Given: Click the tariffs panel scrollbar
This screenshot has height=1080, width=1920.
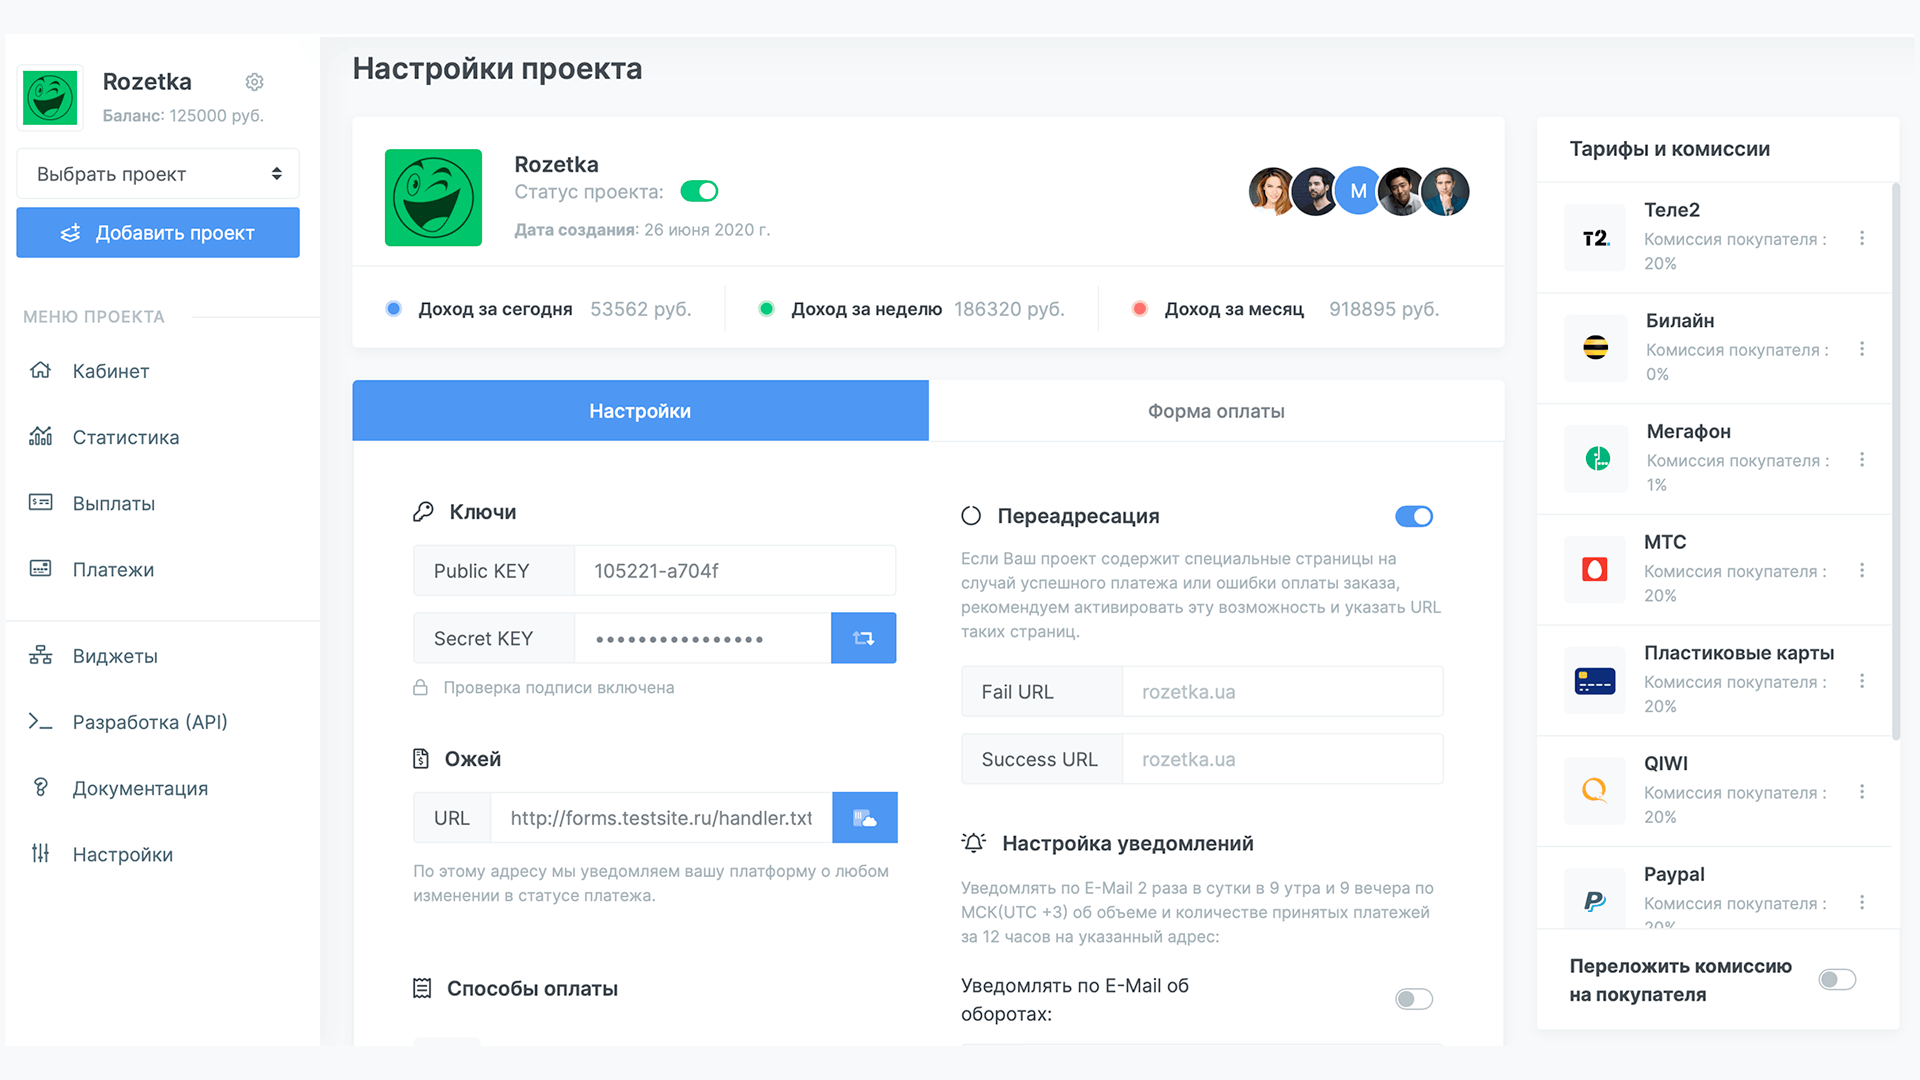Looking at the screenshot, I should [1895, 460].
